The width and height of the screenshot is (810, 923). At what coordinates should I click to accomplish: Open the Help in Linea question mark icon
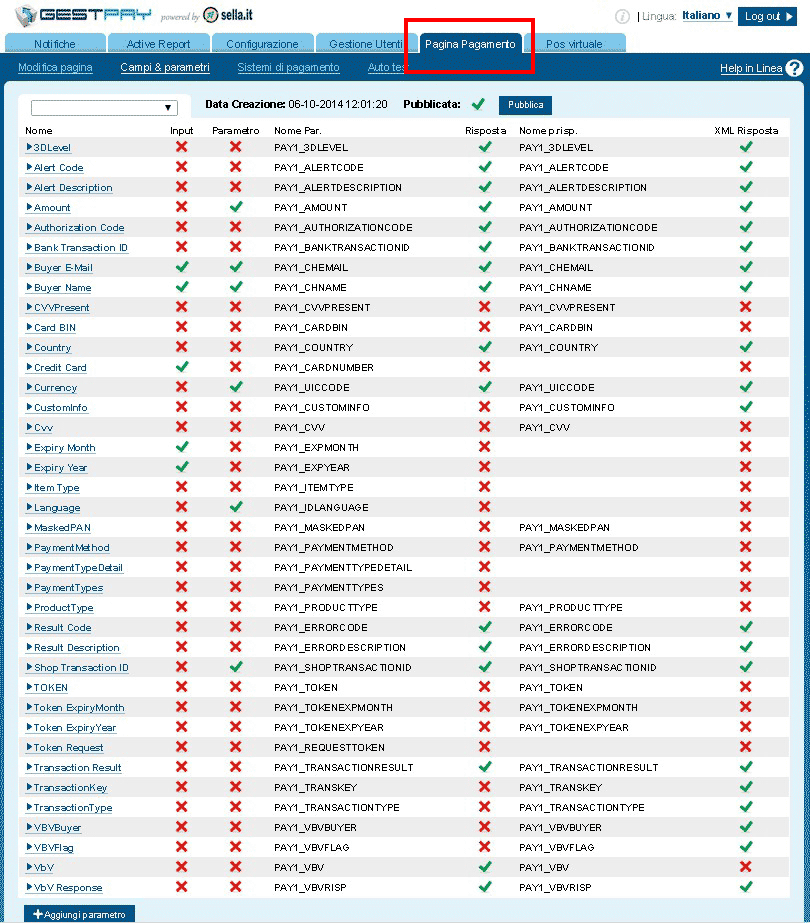(x=794, y=68)
